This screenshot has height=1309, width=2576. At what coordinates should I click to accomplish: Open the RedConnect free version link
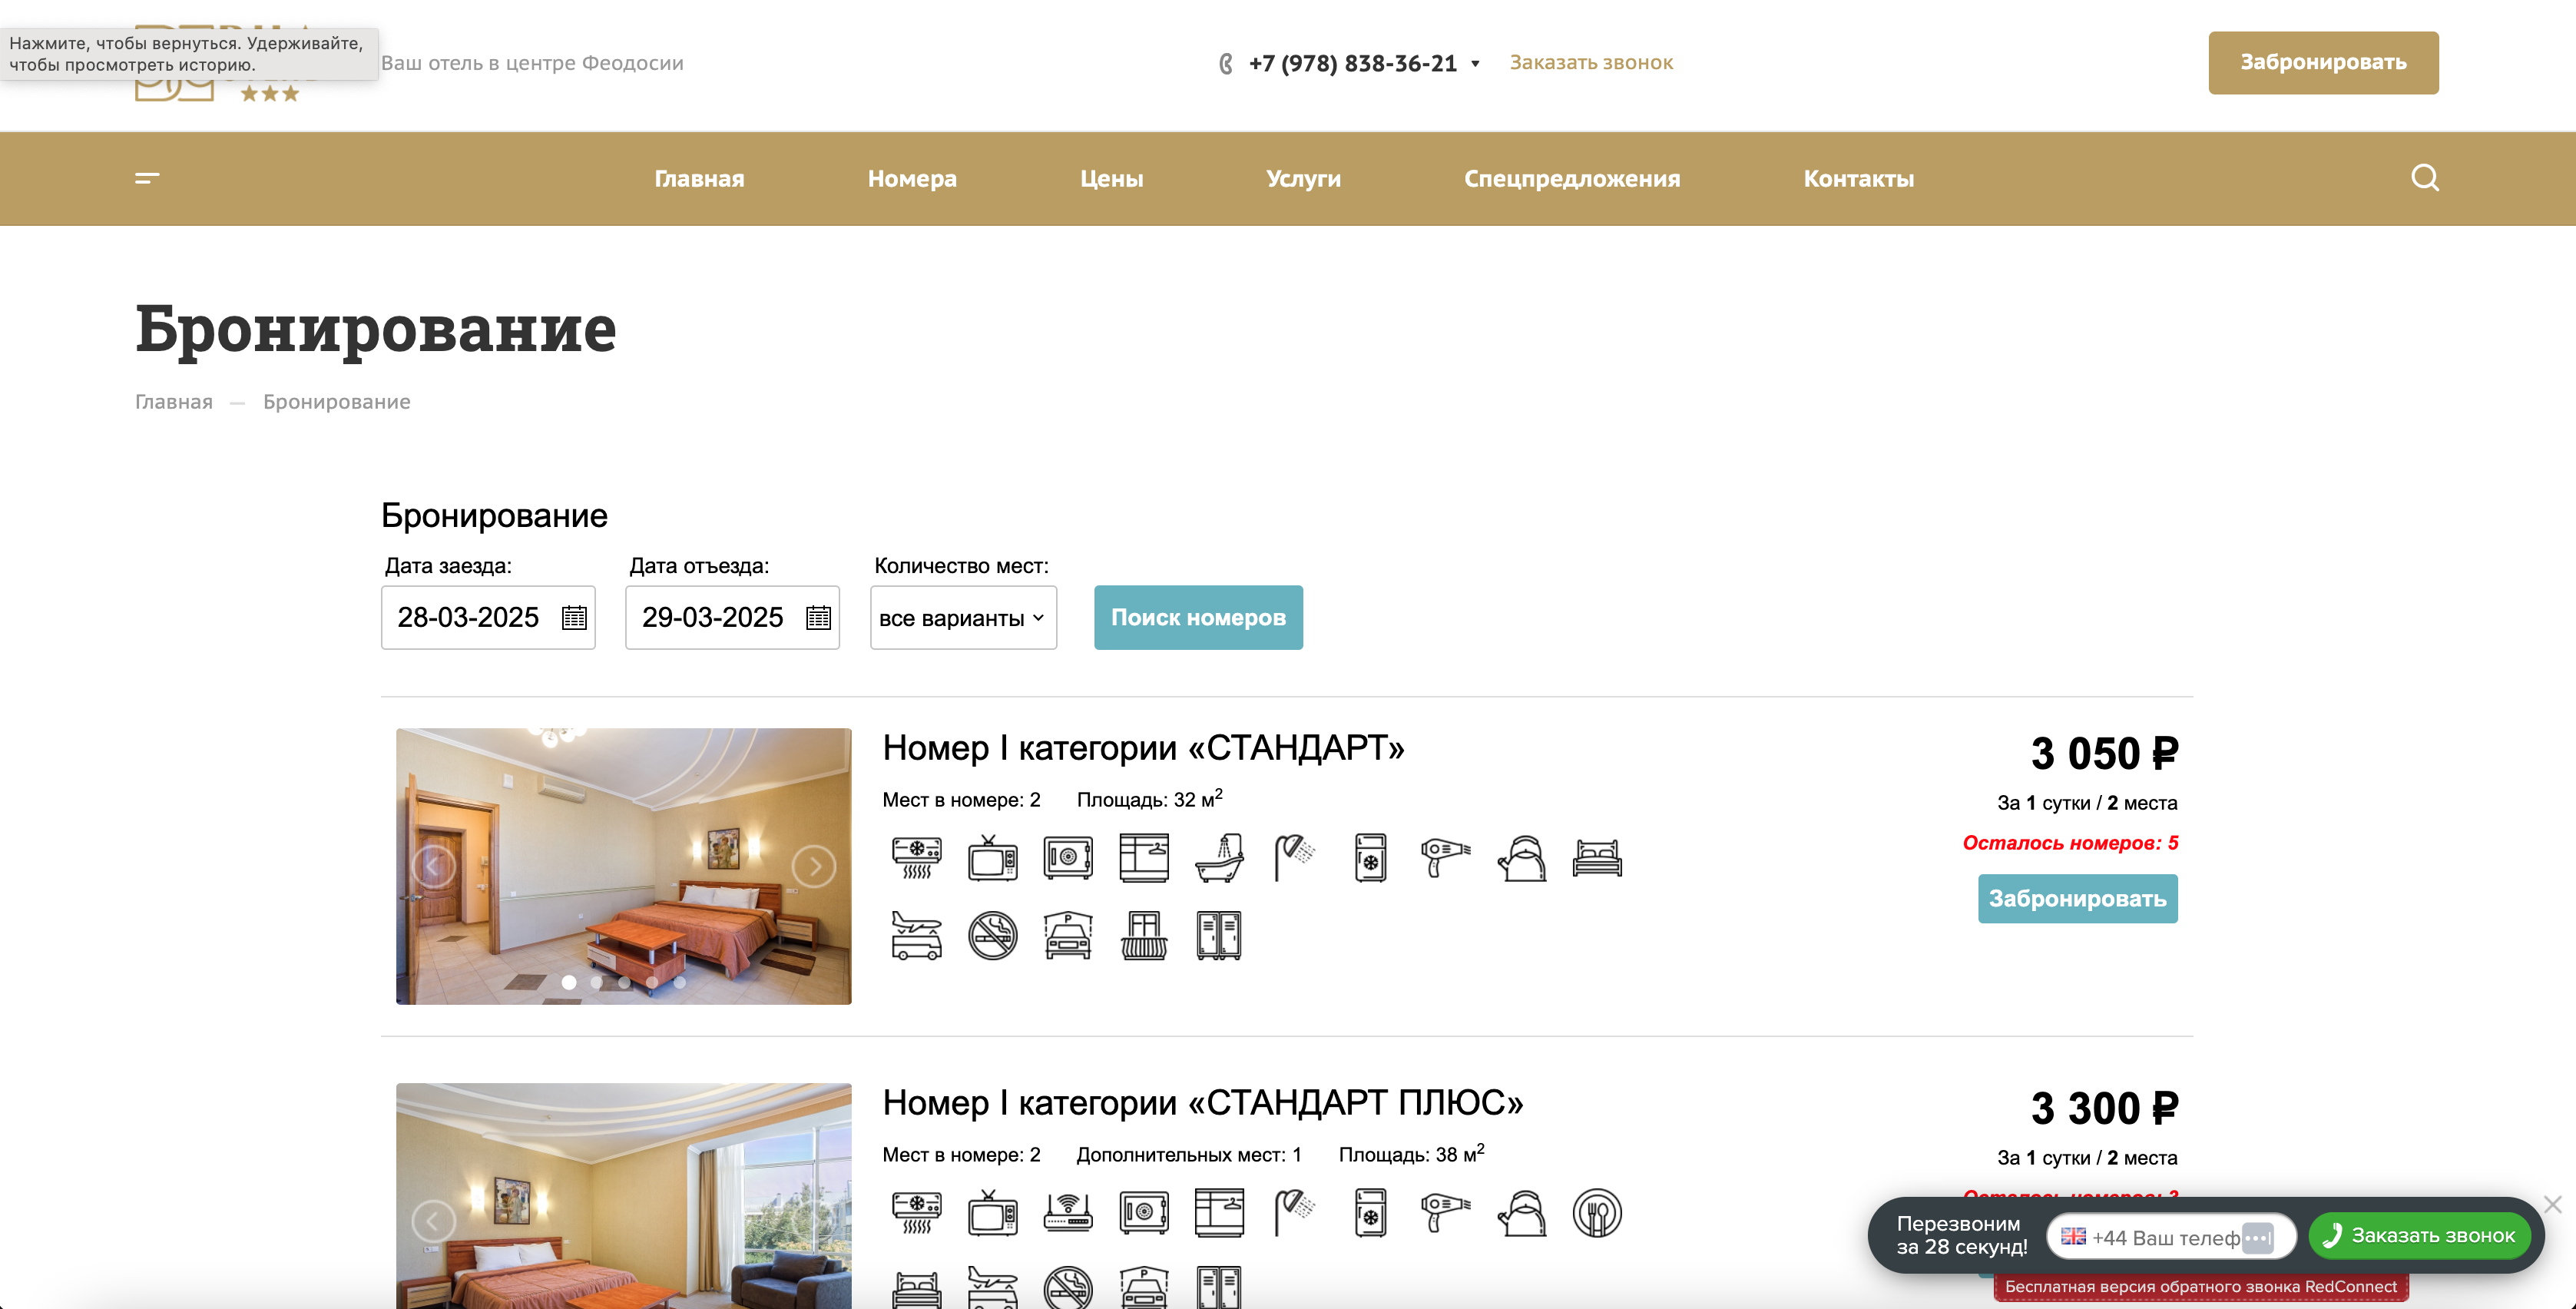[2200, 1286]
